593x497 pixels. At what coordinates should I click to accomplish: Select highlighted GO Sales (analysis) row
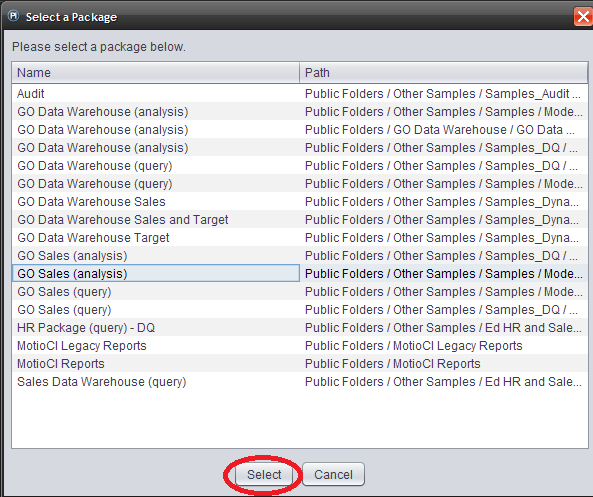[300, 273]
